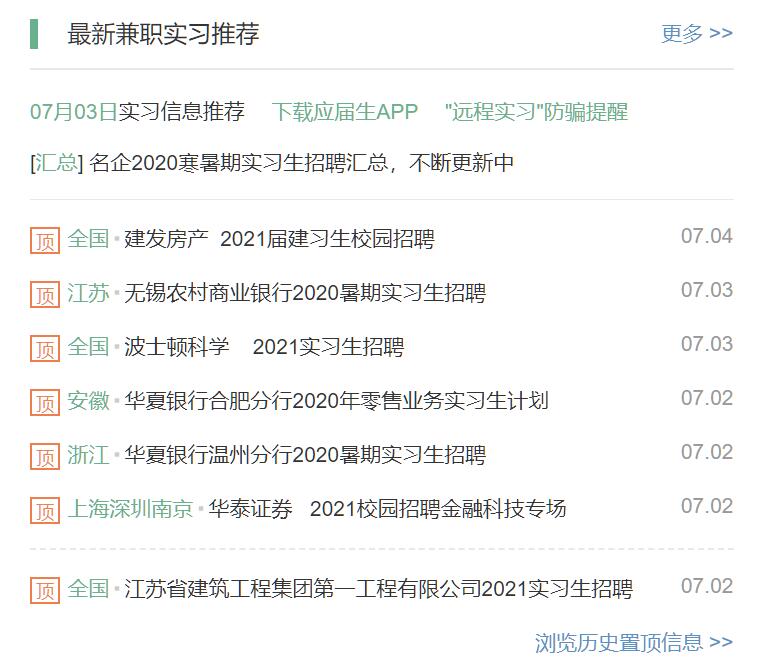Image resolution: width=761 pixels, height=669 pixels.
Task: Click 顶 badge beside 华夏银行温州分行
Action: 45,456
